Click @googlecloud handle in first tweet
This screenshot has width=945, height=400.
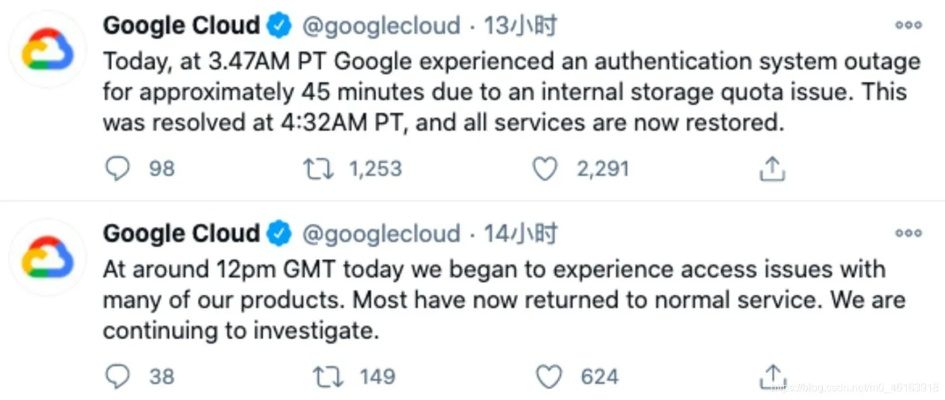(381, 25)
